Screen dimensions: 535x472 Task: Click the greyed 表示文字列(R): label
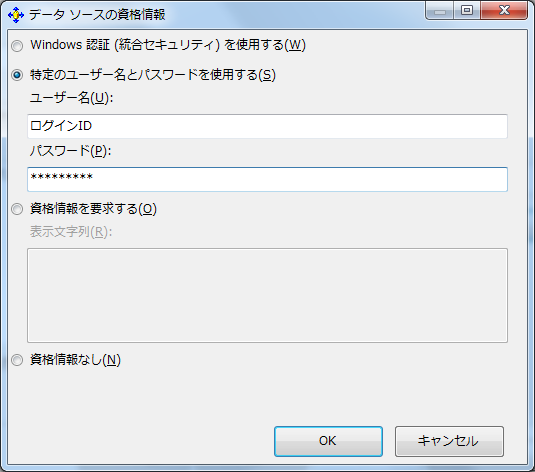[x=71, y=232]
